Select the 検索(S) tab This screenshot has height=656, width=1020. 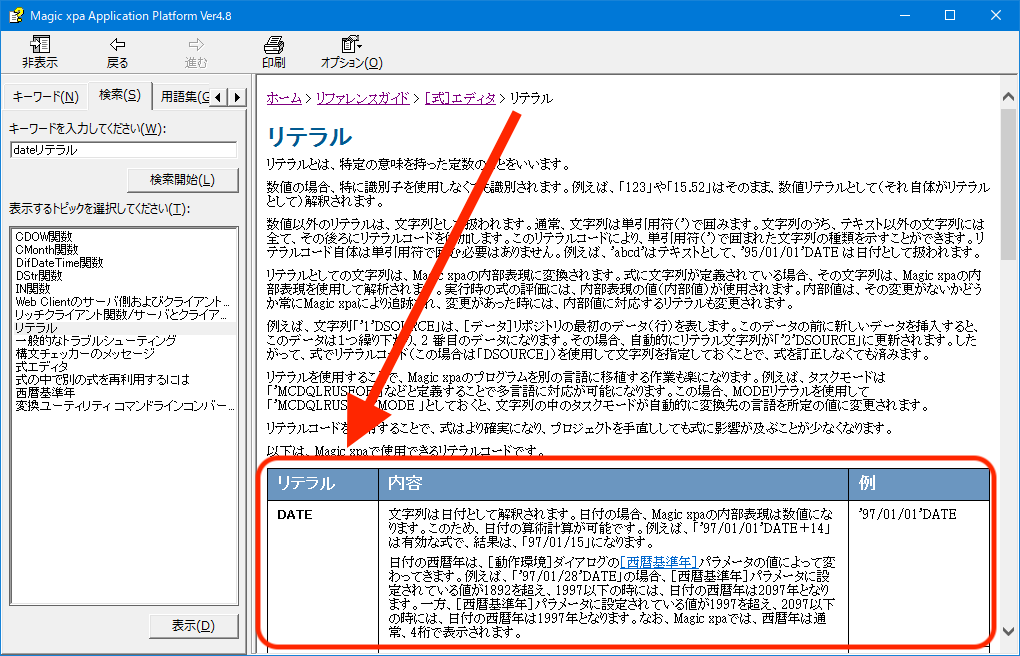pyautogui.click(x=119, y=96)
